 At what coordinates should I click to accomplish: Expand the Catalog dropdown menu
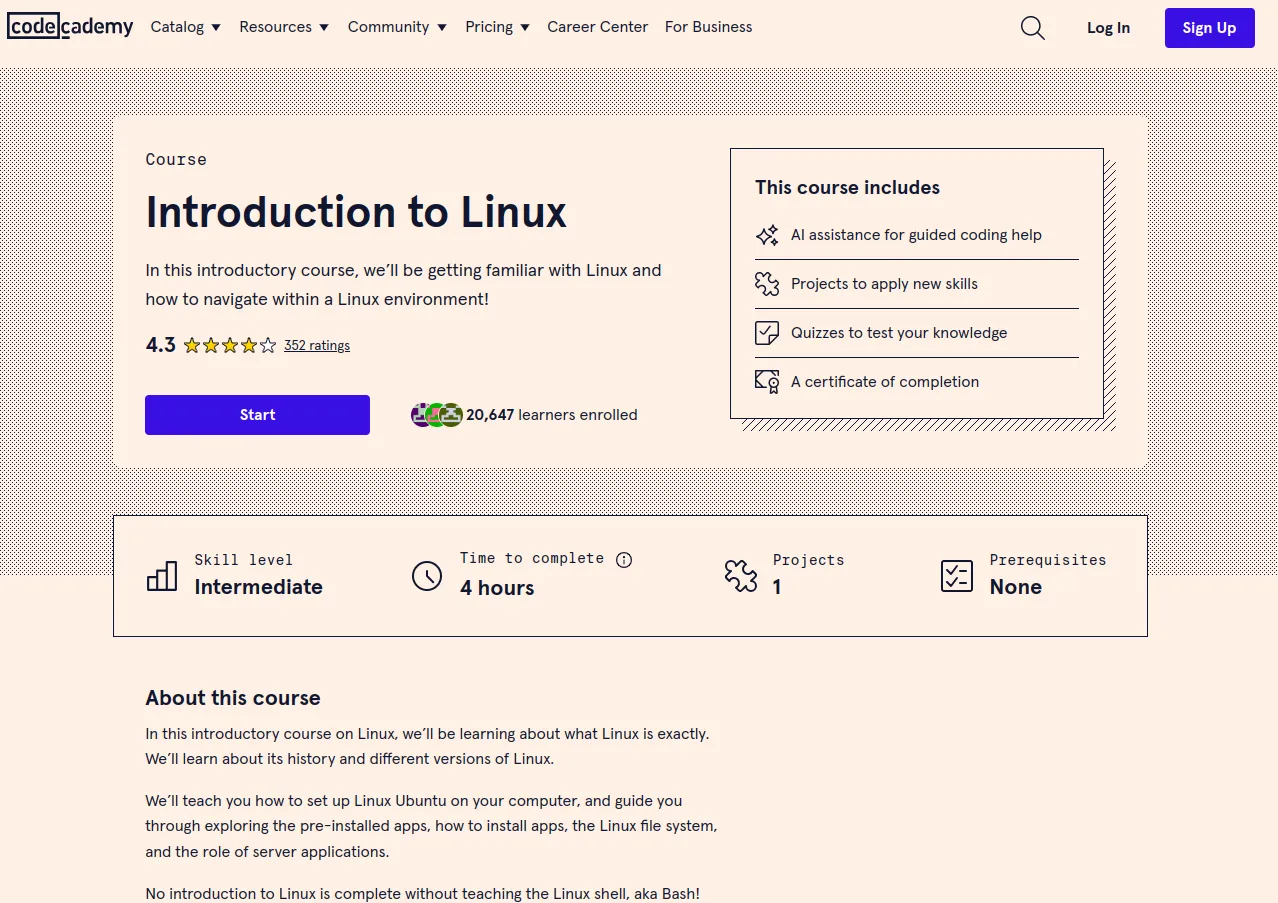click(186, 27)
